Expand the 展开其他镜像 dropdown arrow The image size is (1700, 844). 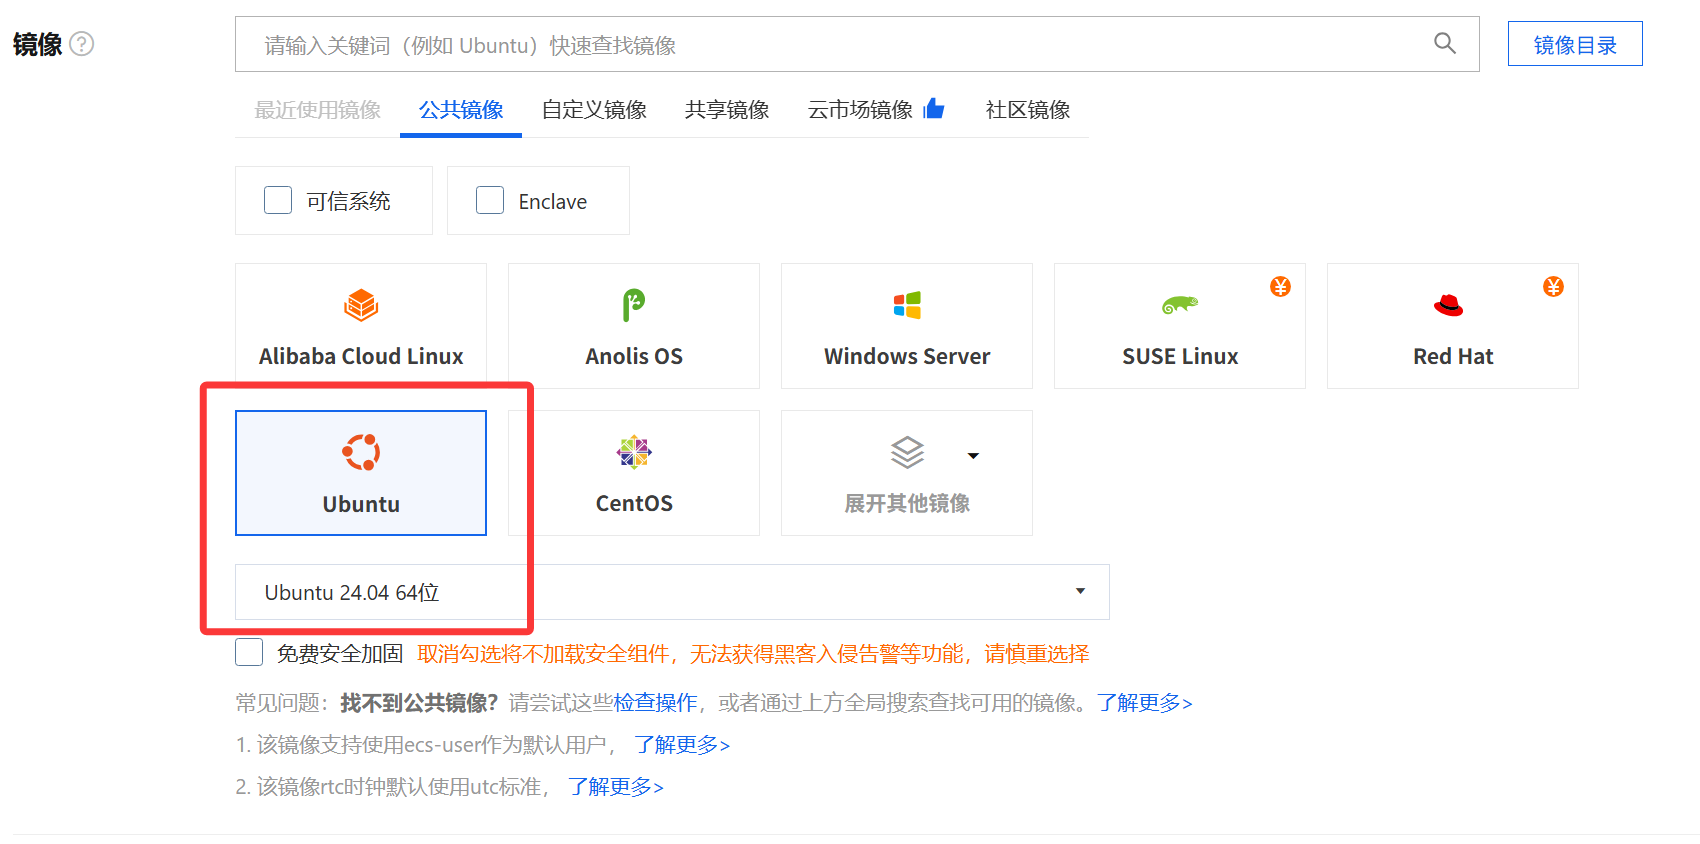click(x=973, y=456)
